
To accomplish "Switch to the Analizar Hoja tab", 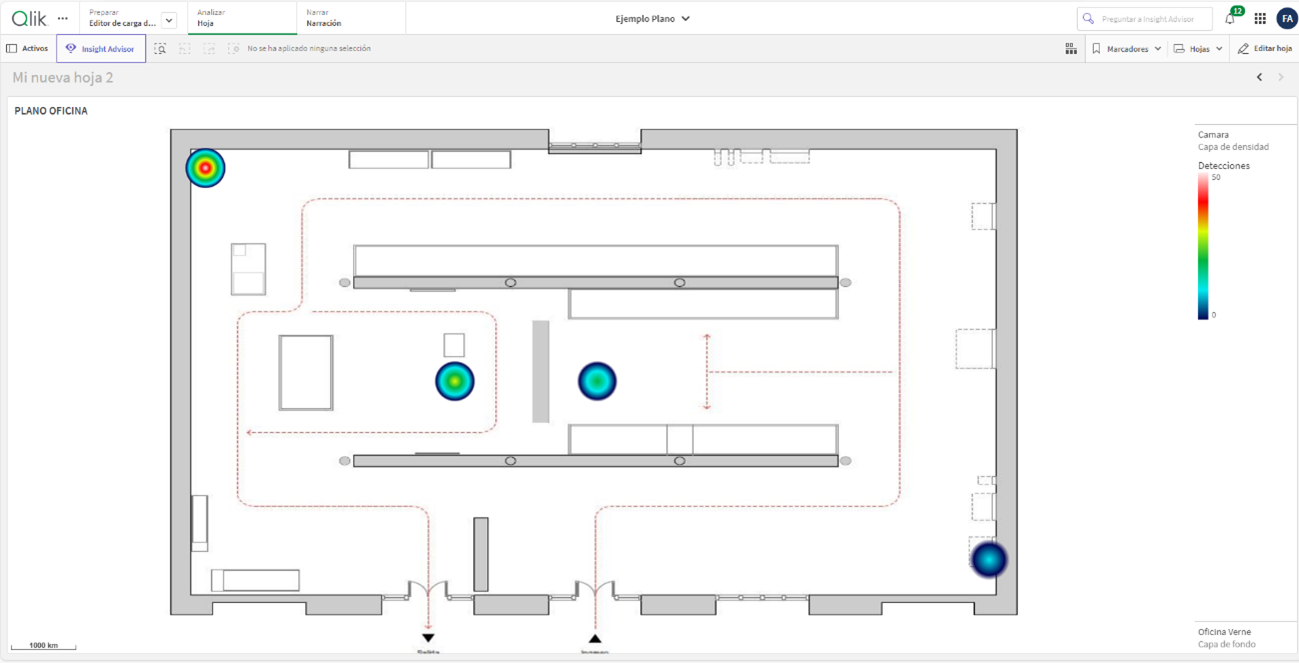I will click(242, 18).
